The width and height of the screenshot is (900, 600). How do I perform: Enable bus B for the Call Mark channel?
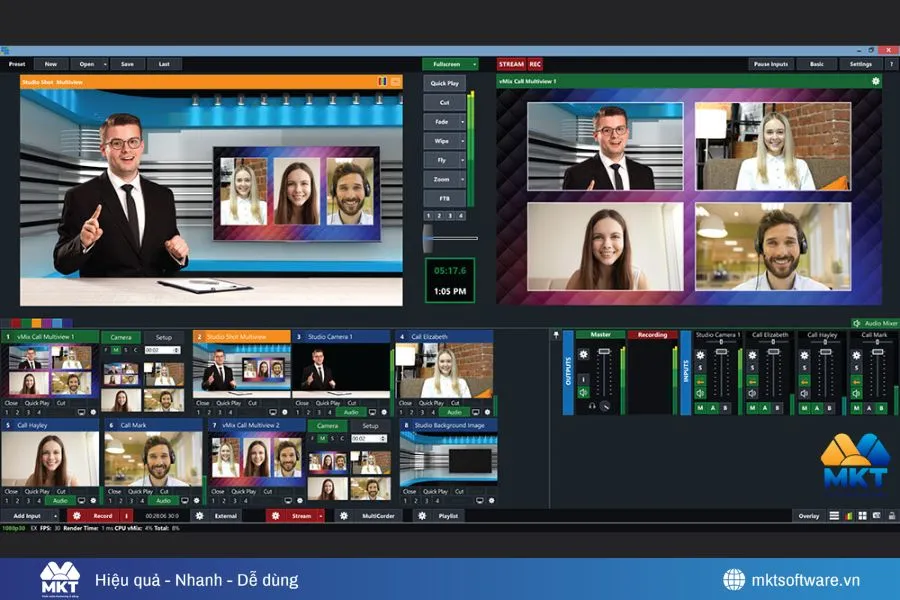[881, 406]
